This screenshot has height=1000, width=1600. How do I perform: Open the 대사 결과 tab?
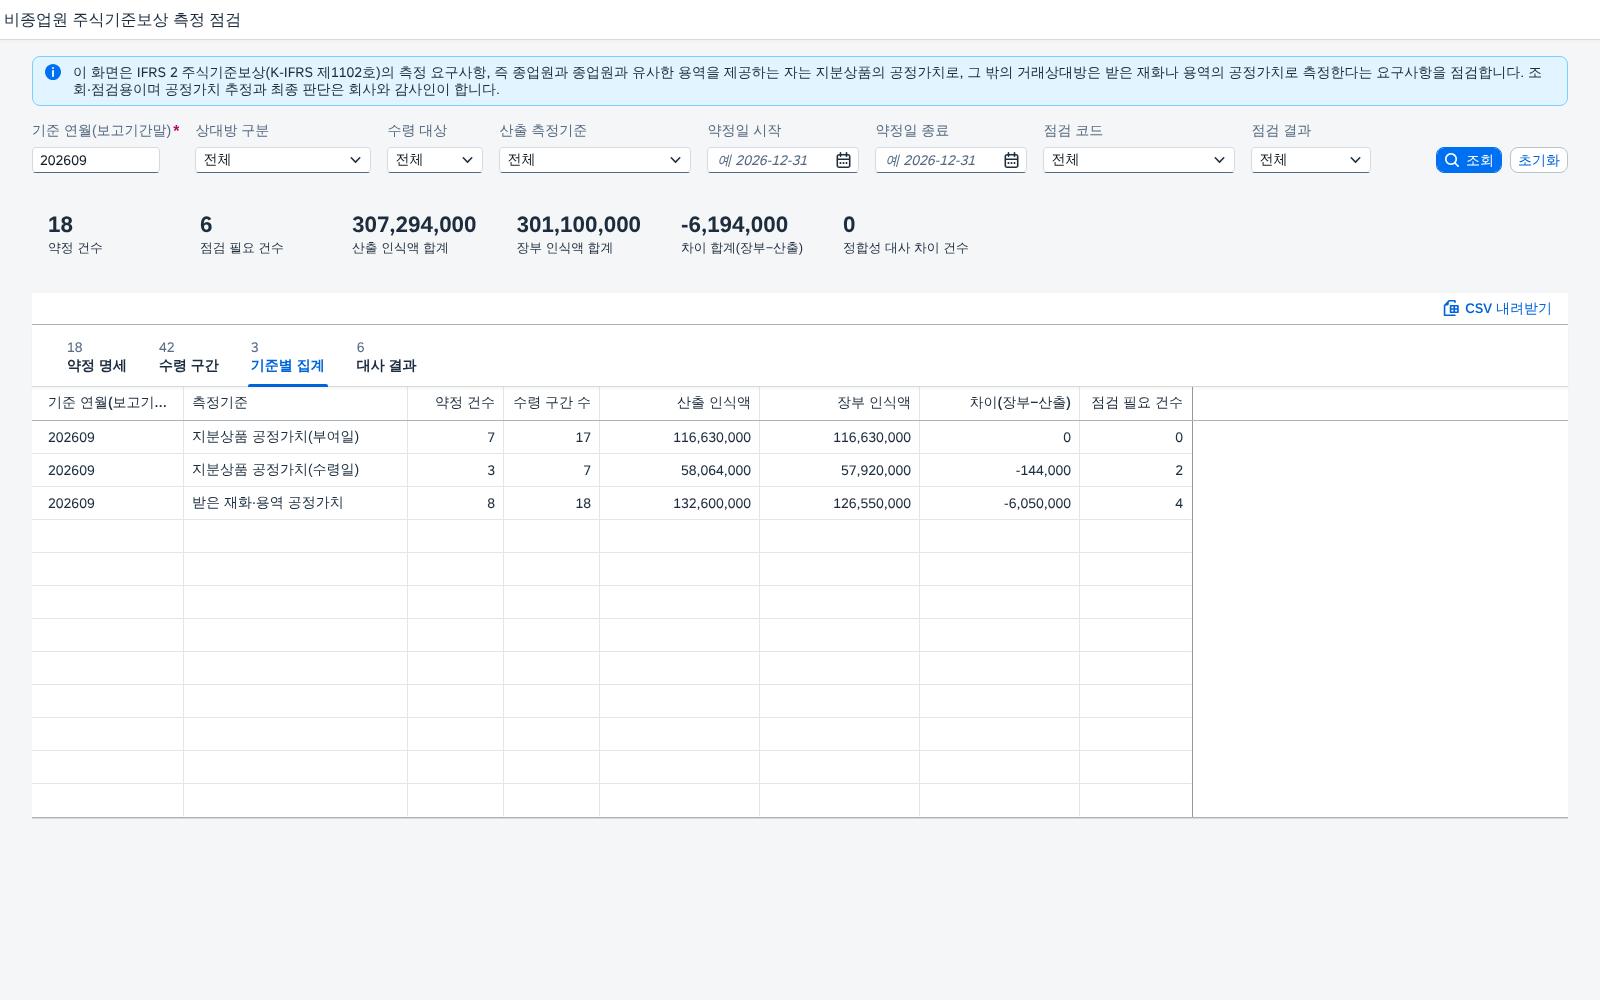pyautogui.click(x=386, y=357)
